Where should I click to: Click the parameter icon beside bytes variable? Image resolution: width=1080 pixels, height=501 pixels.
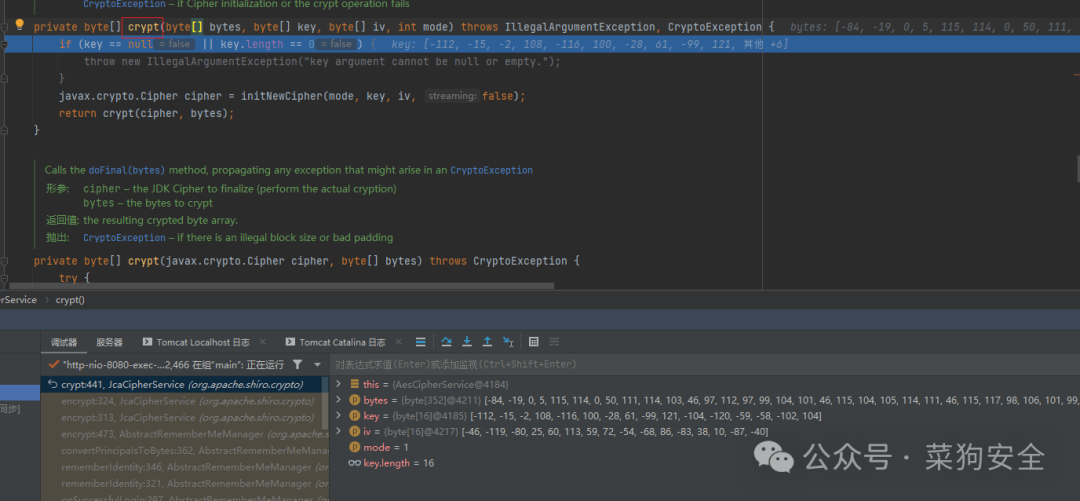coord(355,400)
